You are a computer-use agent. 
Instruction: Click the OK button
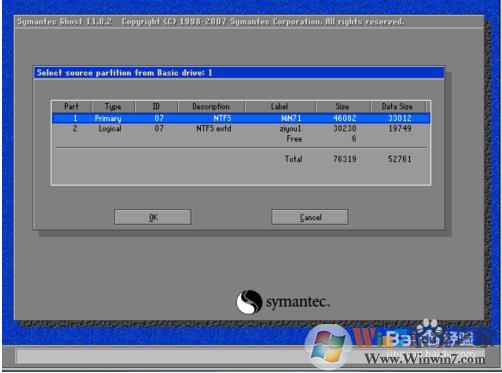point(153,217)
